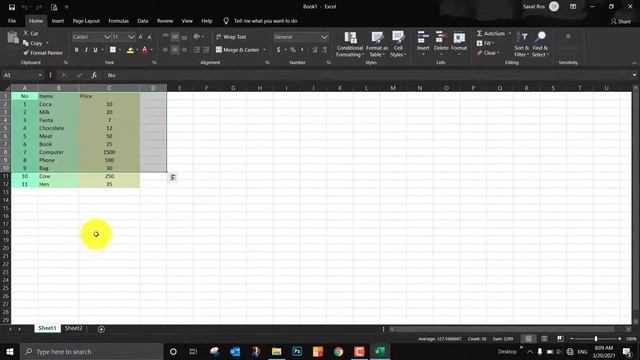Toggle Italic formatting

tap(86, 50)
